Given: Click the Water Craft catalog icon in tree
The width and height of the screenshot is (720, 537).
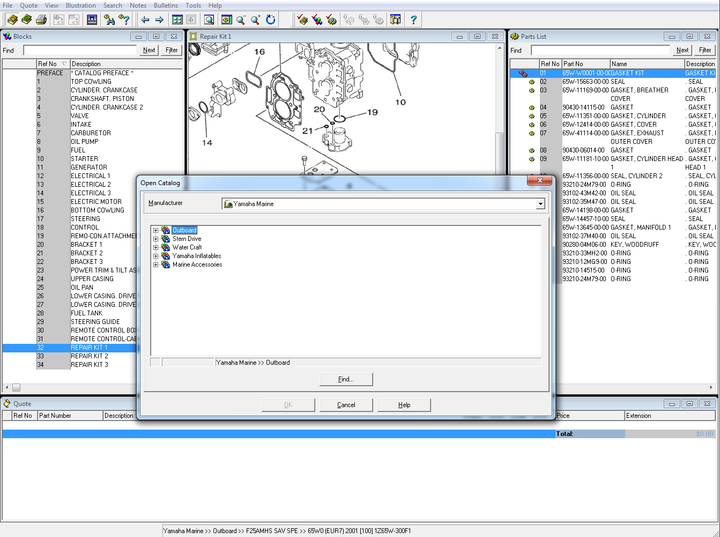Looking at the screenshot, I should (x=166, y=247).
